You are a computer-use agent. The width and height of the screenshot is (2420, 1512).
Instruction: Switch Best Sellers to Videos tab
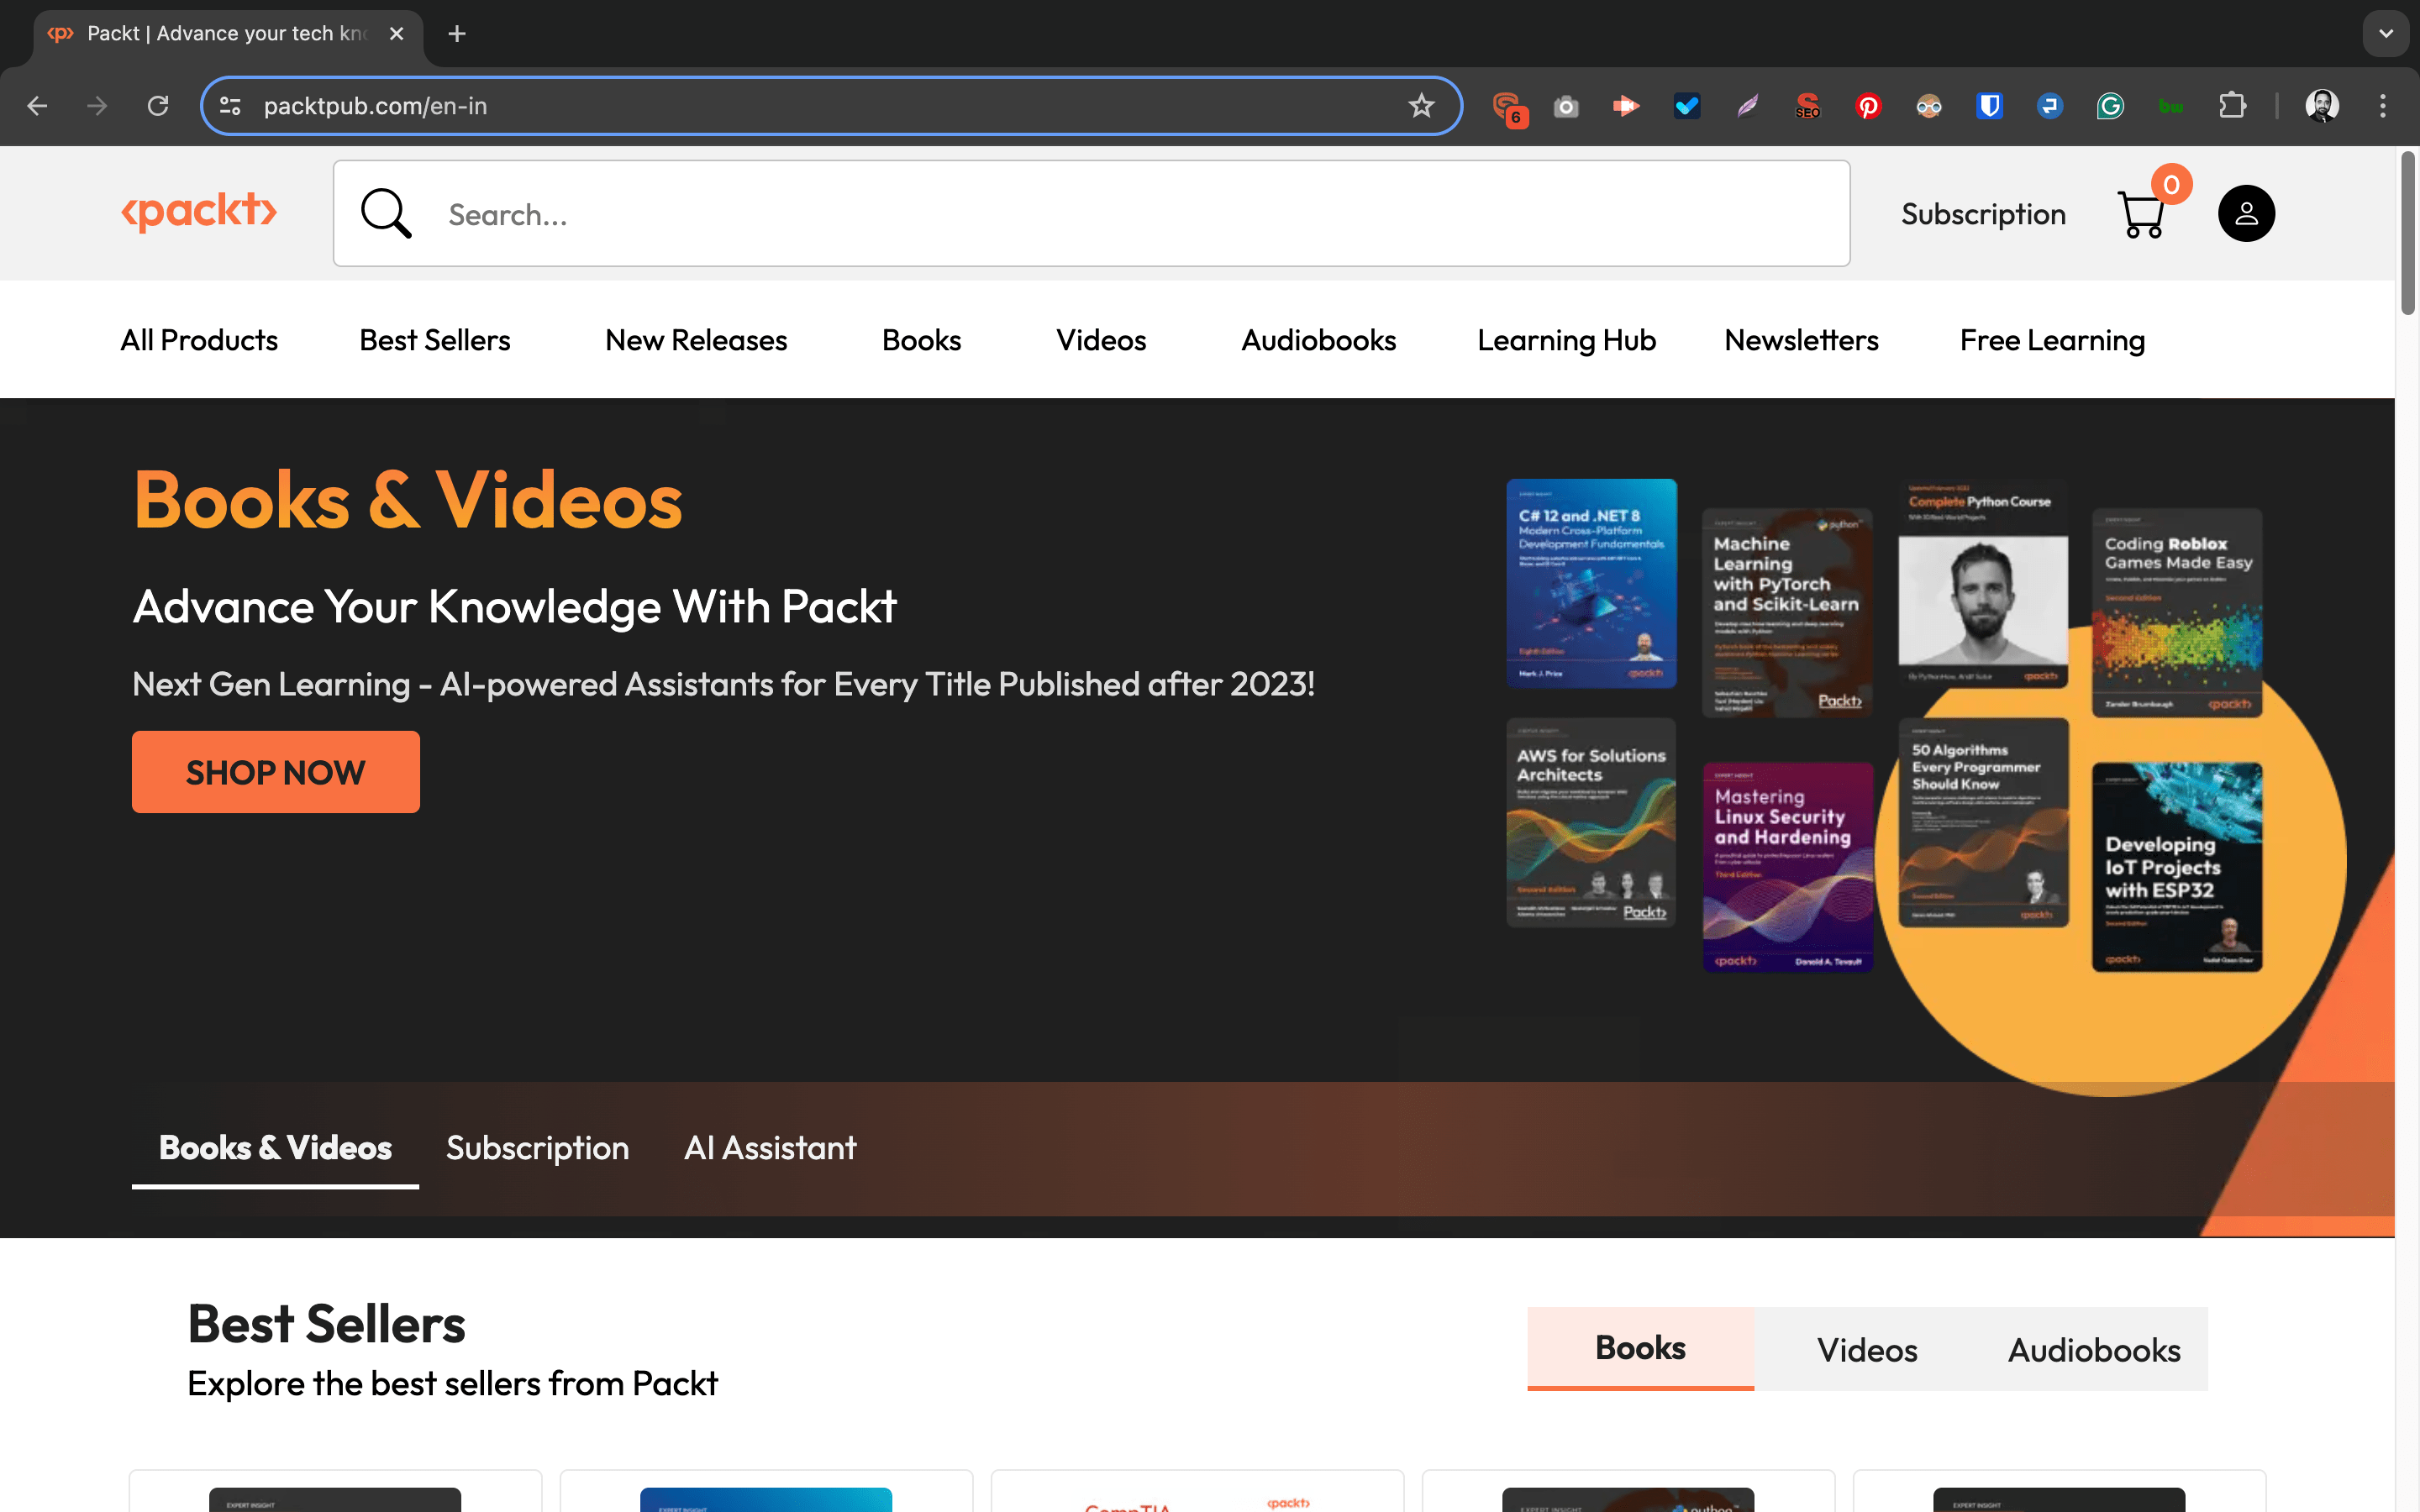point(1867,1350)
